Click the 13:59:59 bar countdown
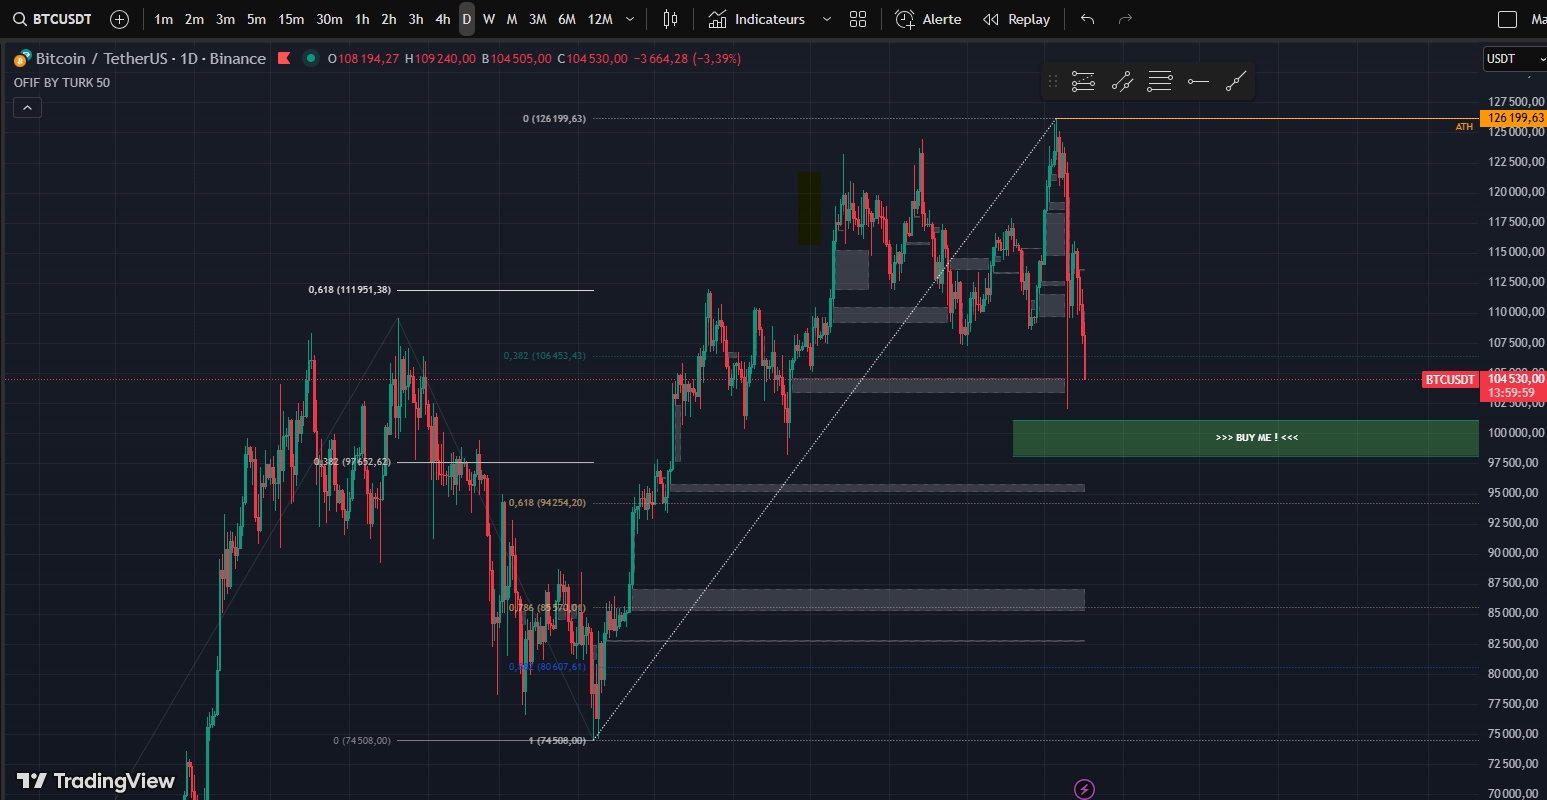The image size is (1547, 800). (x=1511, y=393)
